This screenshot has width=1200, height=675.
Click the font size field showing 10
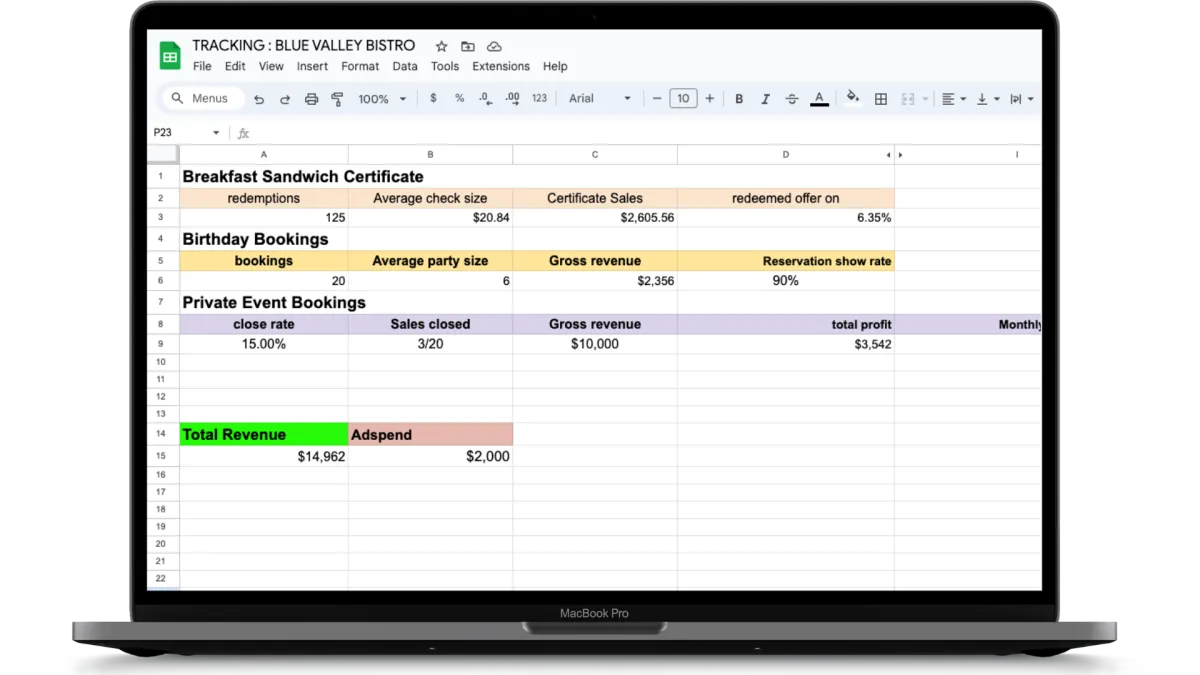pos(683,98)
